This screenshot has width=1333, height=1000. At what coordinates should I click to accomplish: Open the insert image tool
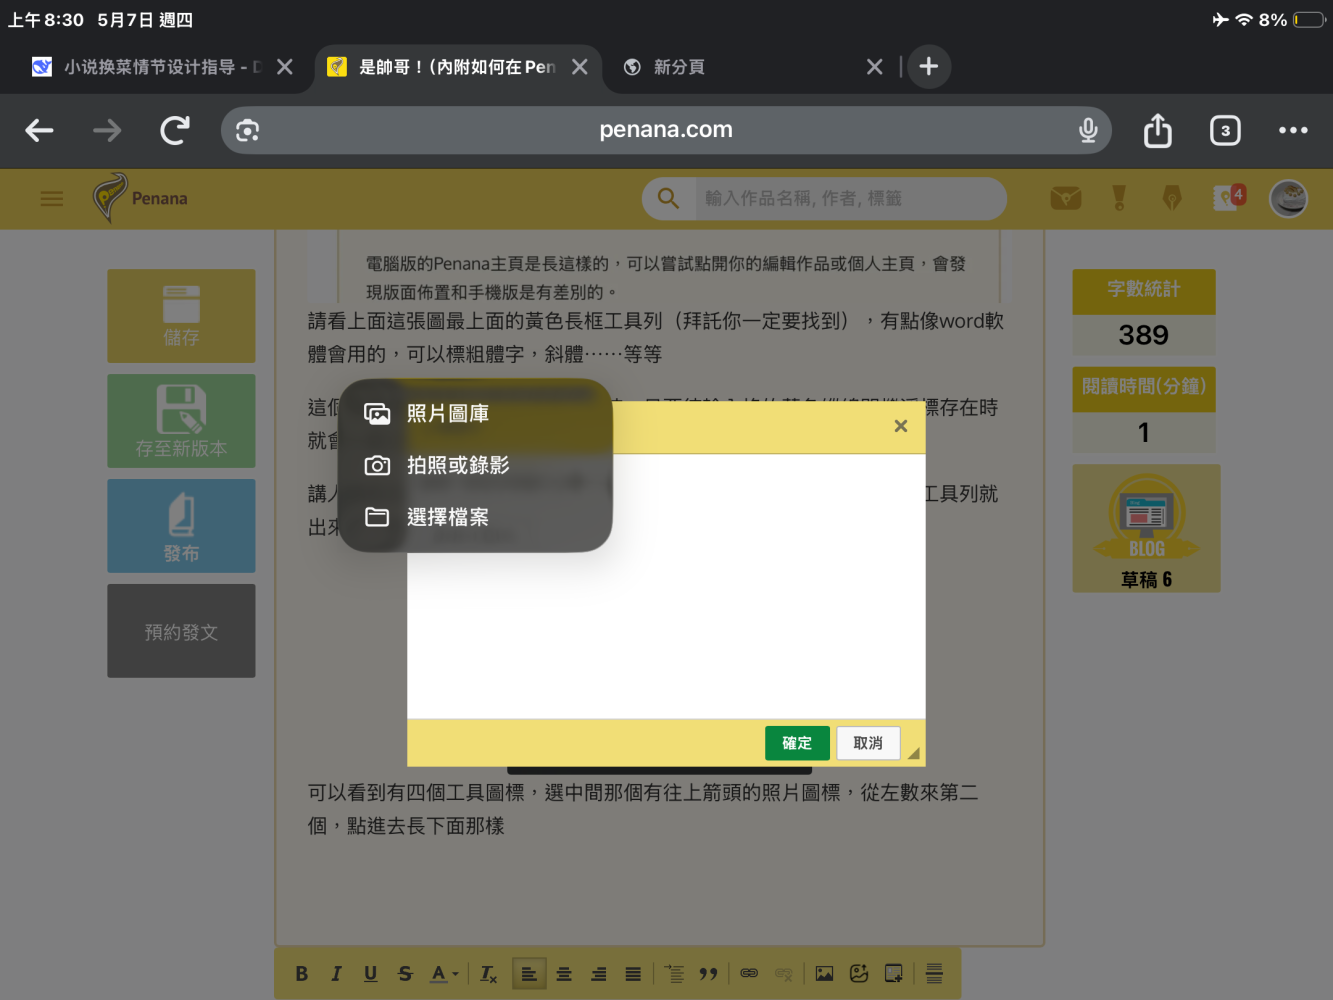coord(824,973)
